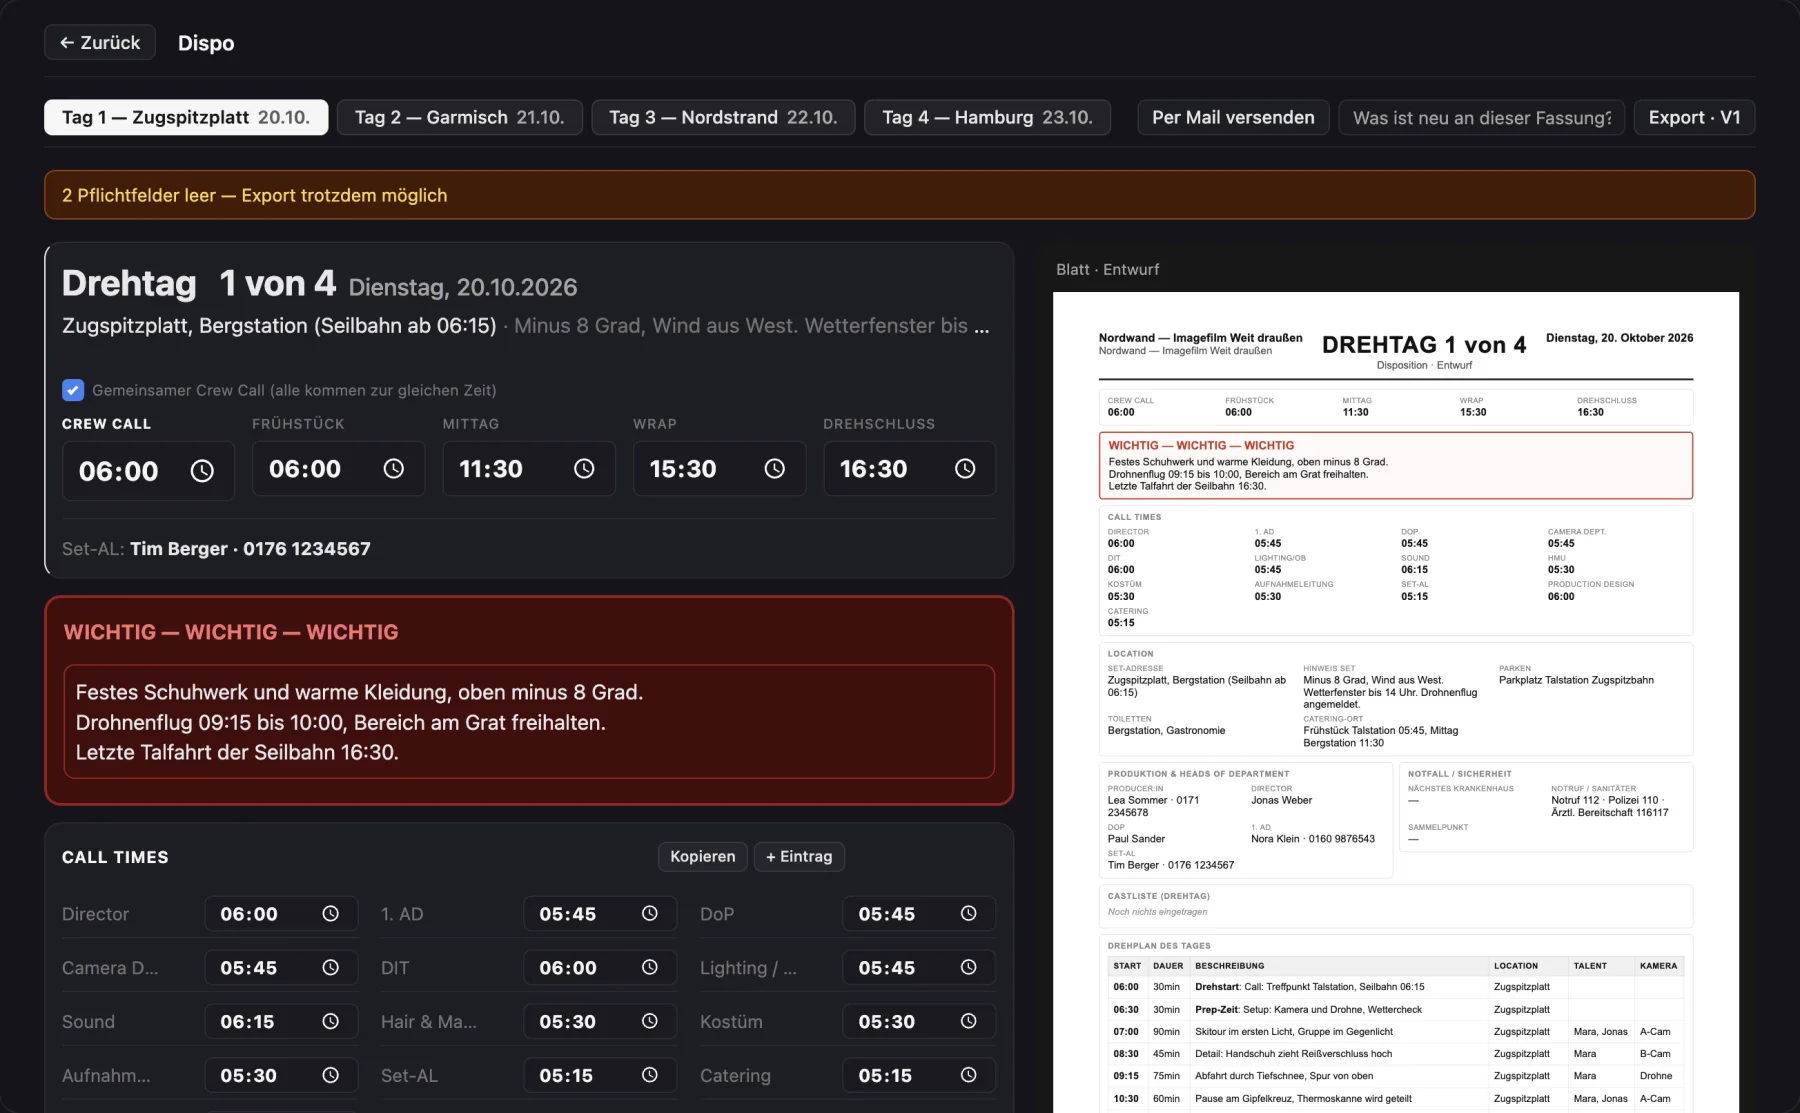Open clock picker for Frühstück time

pos(394,469)
